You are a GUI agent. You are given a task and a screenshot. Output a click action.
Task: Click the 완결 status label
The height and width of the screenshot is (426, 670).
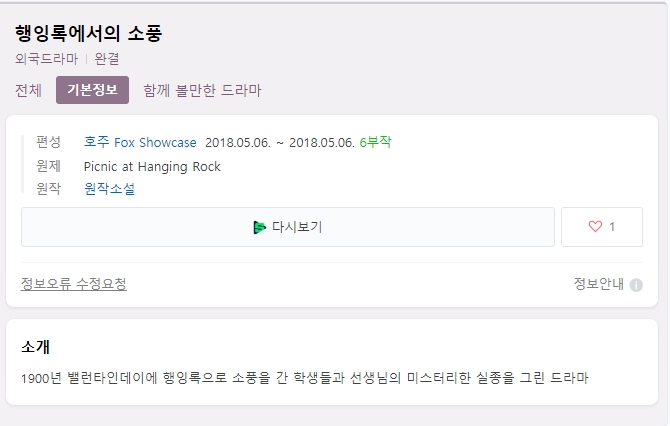click(x=106, y=59)
